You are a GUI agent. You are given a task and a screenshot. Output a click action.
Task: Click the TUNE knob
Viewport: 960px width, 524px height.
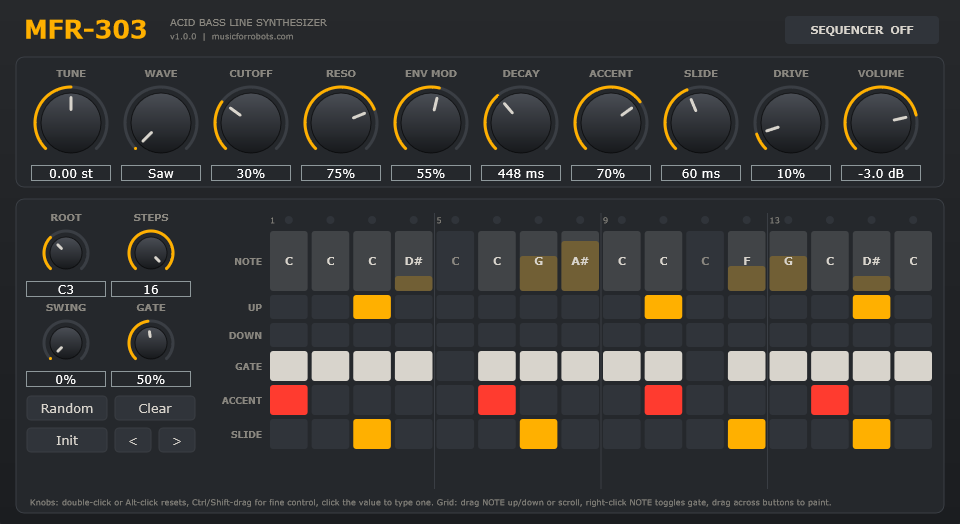[x=71, y=121]
